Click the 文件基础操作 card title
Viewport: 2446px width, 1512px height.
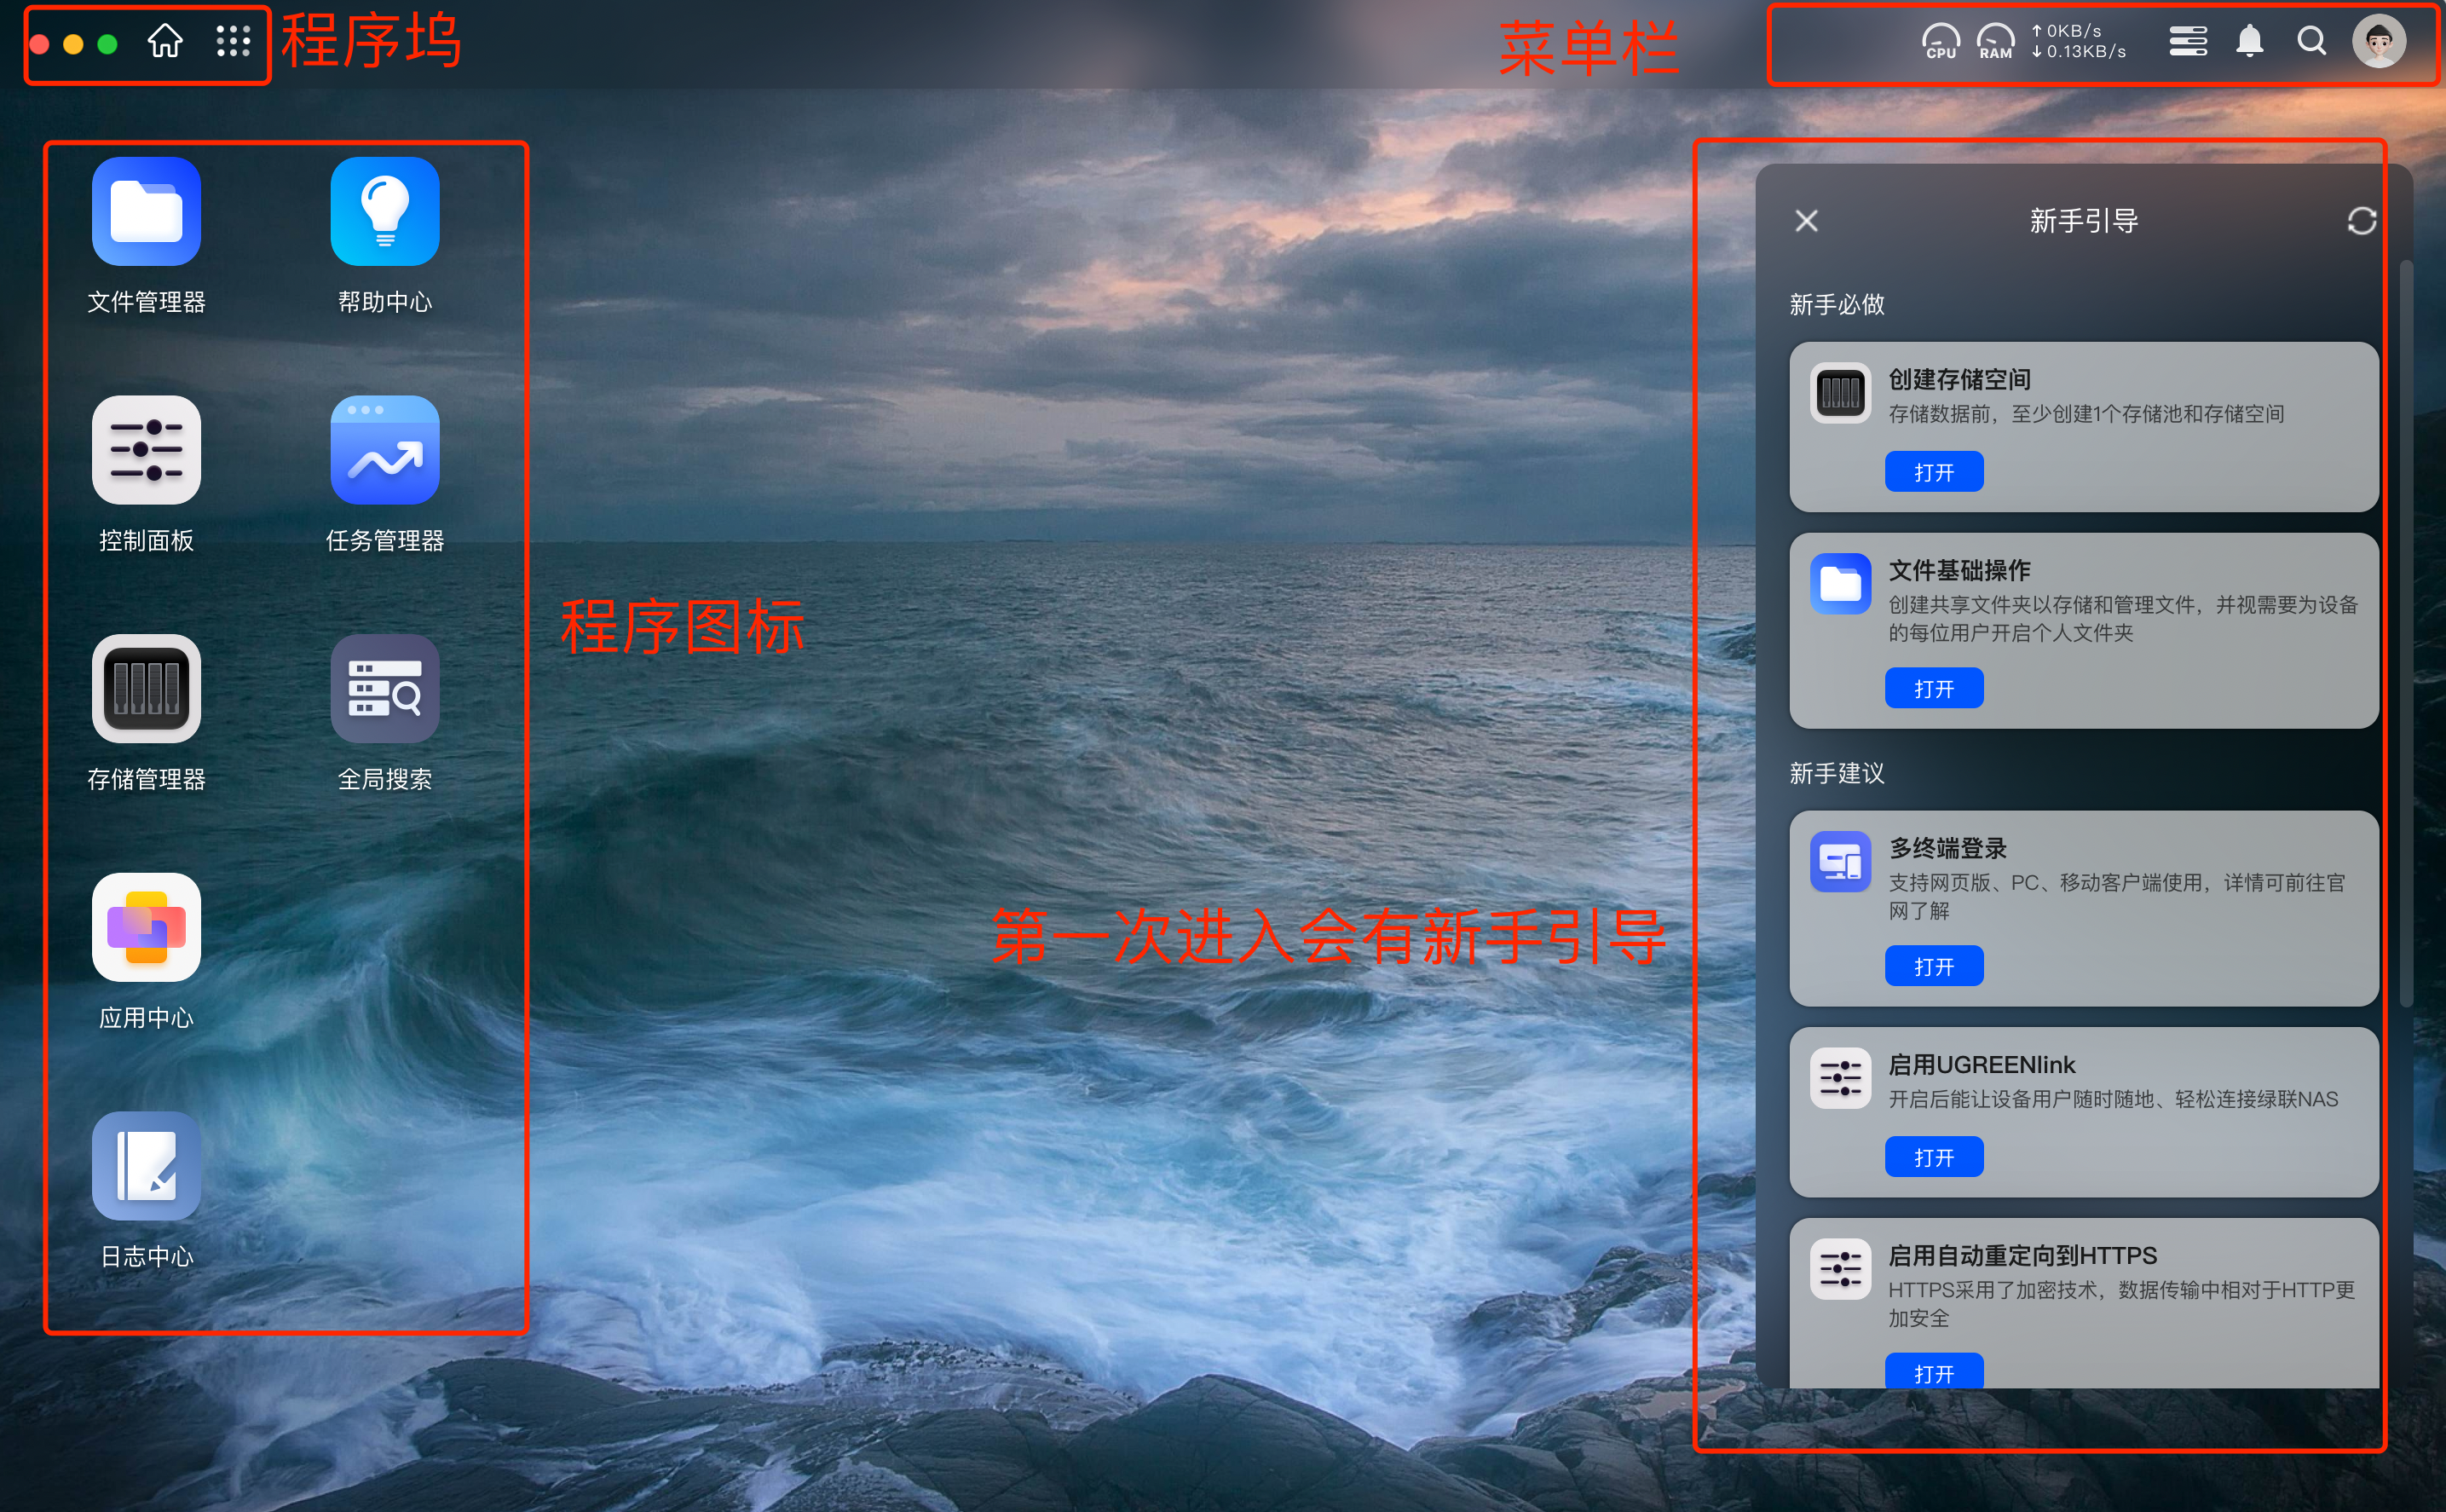(x=1959, y=571)
